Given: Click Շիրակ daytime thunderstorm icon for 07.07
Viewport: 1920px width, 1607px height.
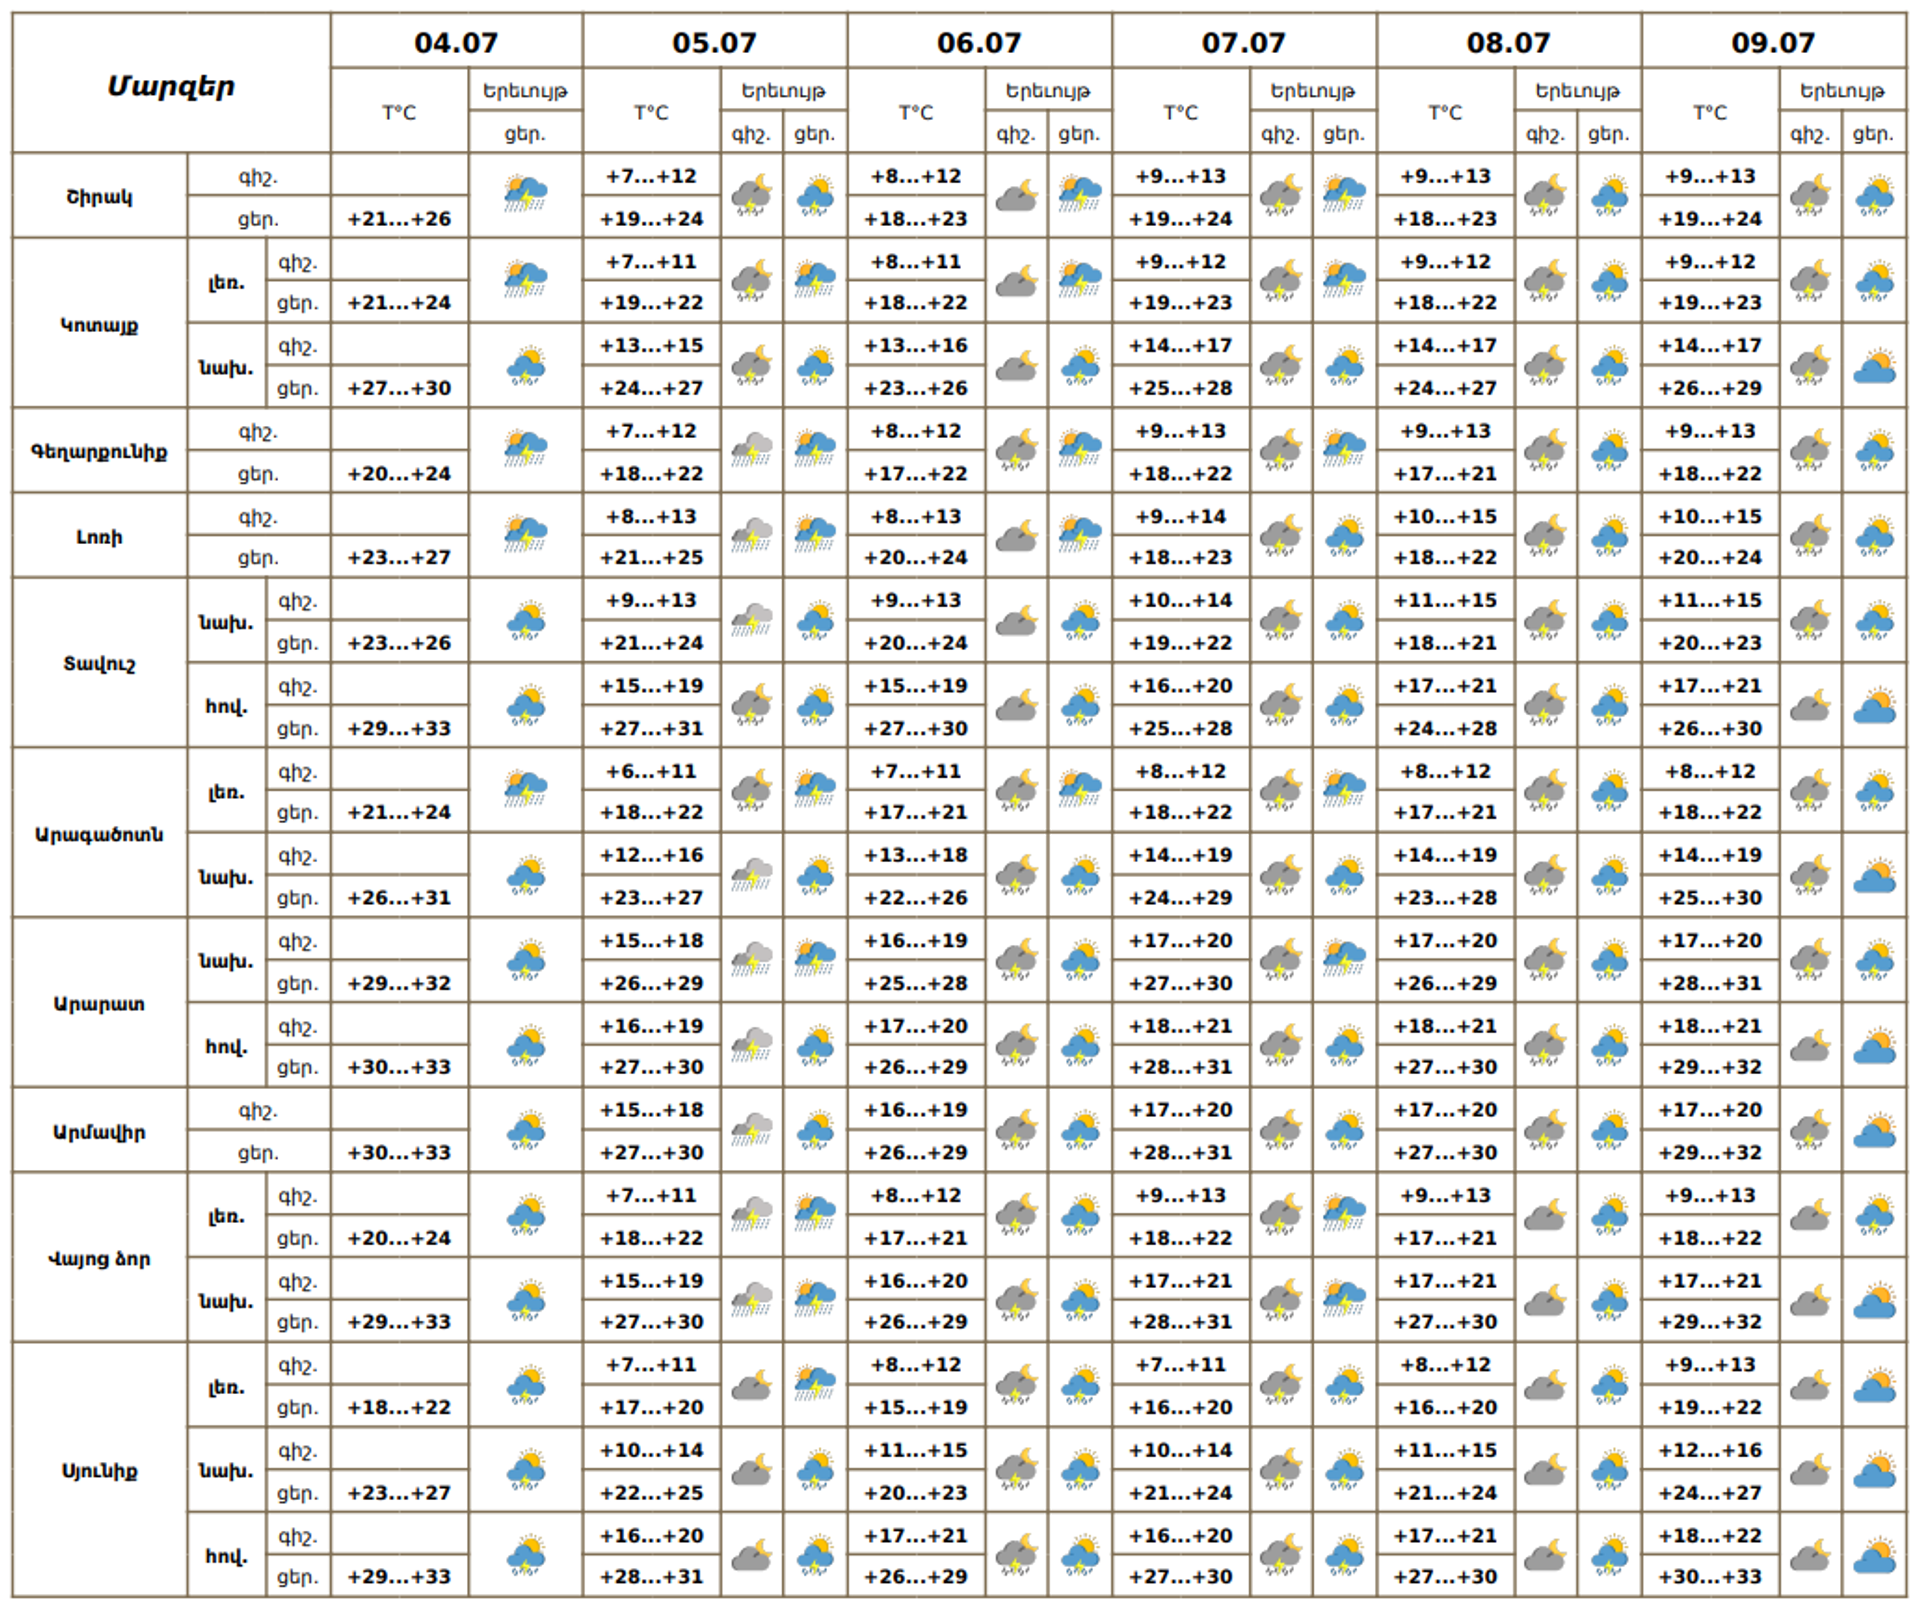Looking at the screenshot, I should pyautogui.click(x=1344, y=194).
